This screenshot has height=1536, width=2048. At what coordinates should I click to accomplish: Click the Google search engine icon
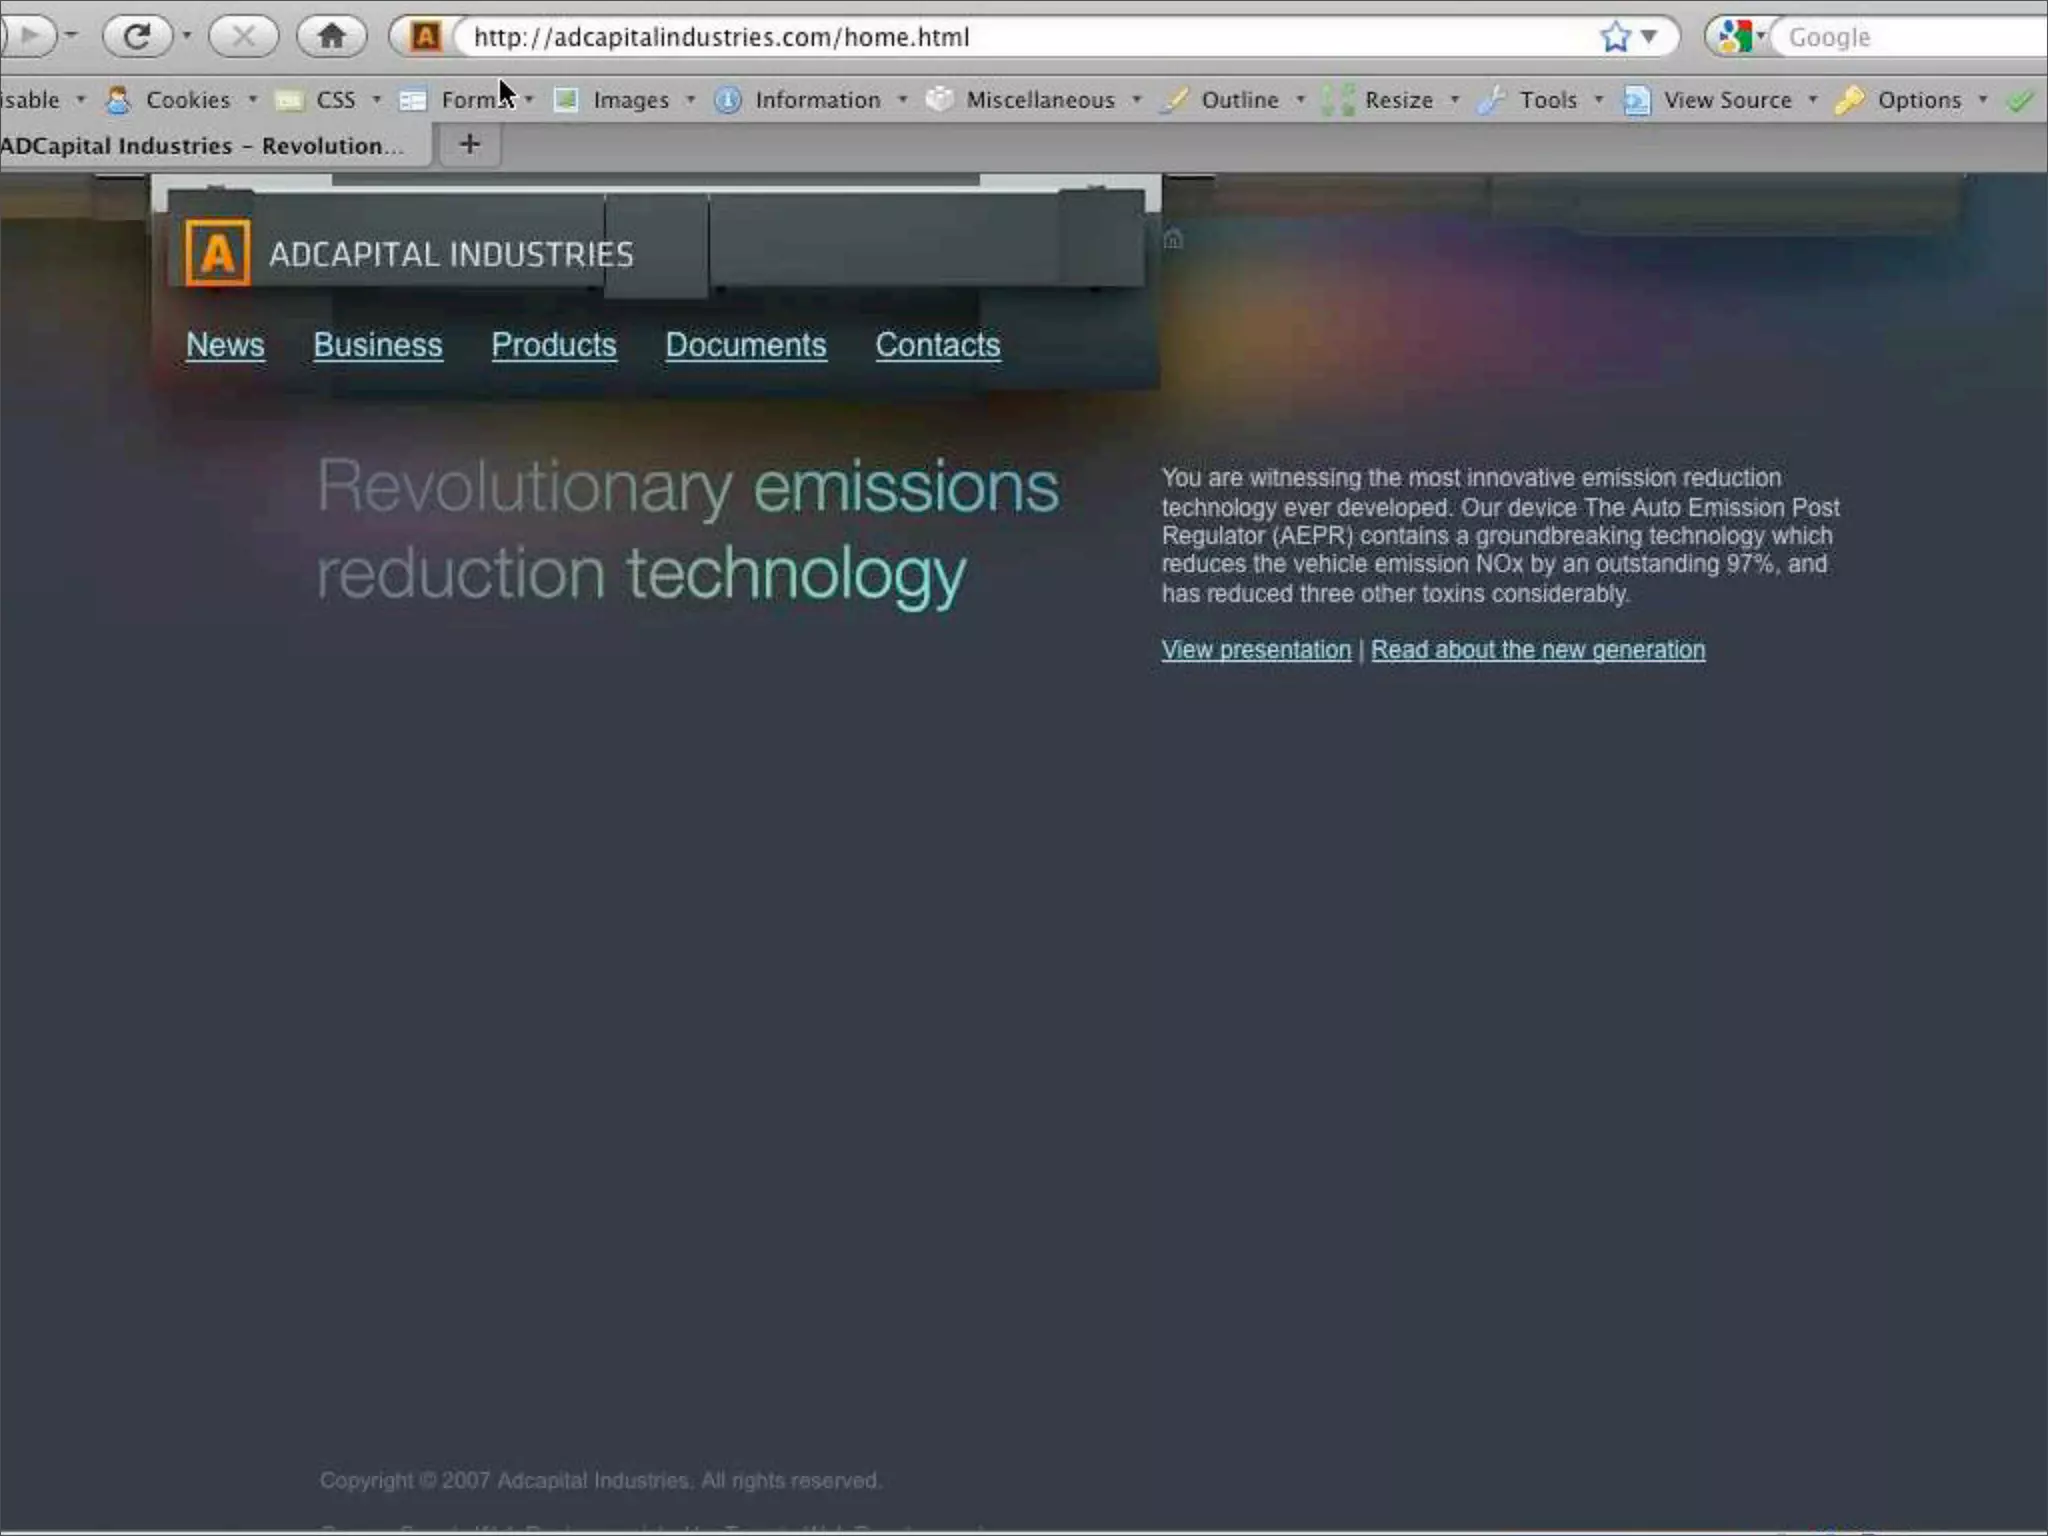click(1735, 37)
